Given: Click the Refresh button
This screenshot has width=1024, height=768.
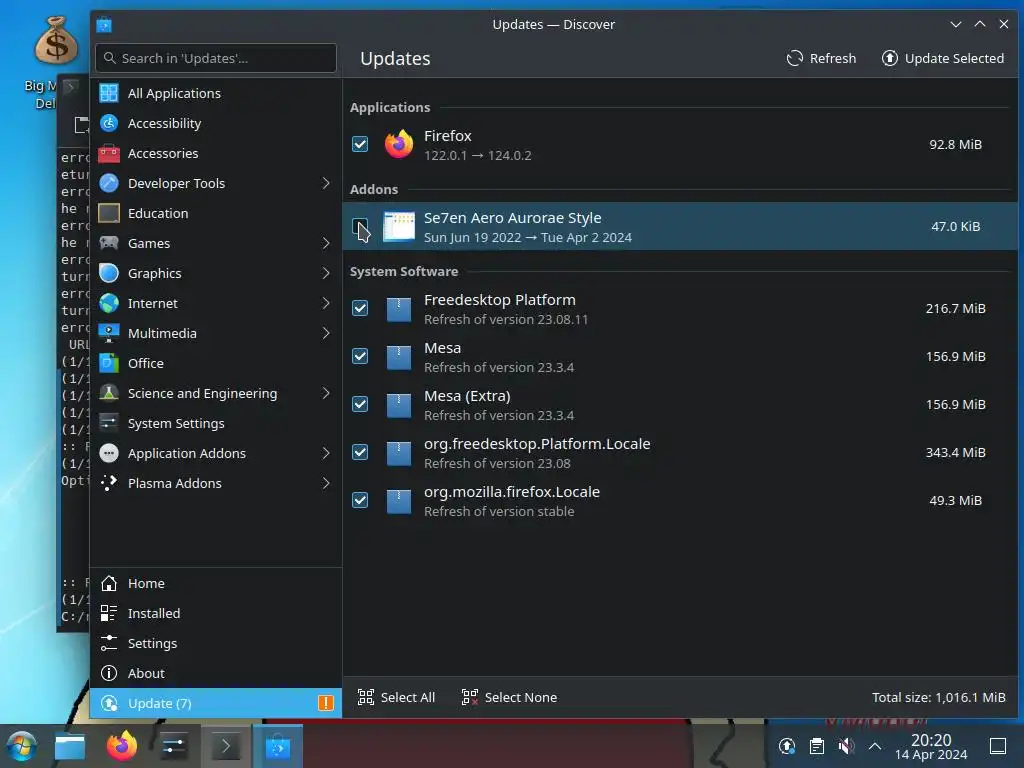Looking at the screenshot, I should pos(821,59).
